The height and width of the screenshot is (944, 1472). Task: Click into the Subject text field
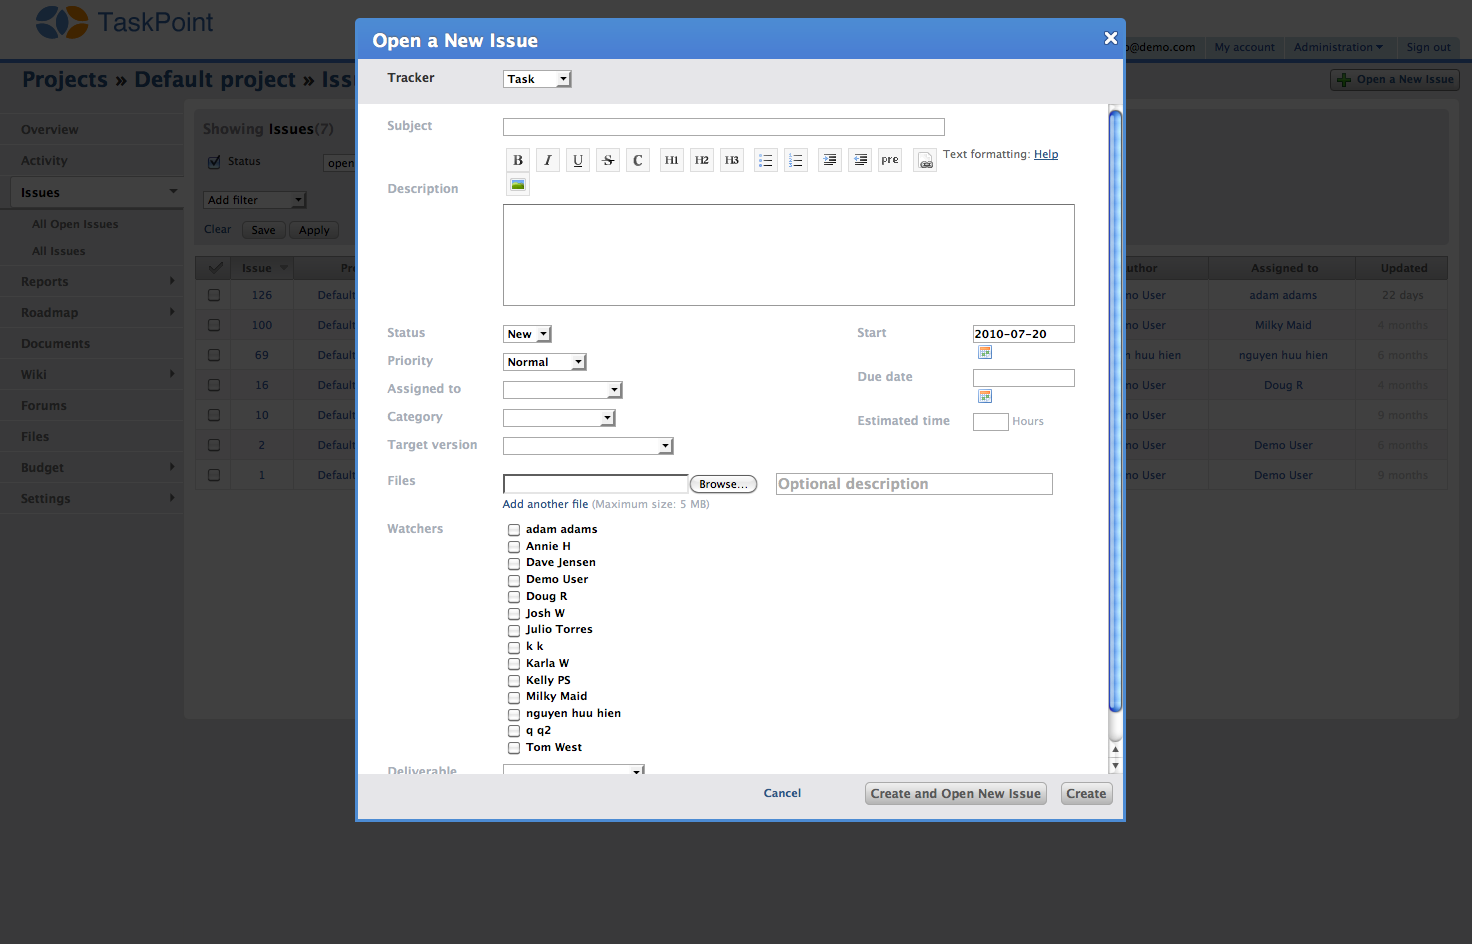click(723, 127)
